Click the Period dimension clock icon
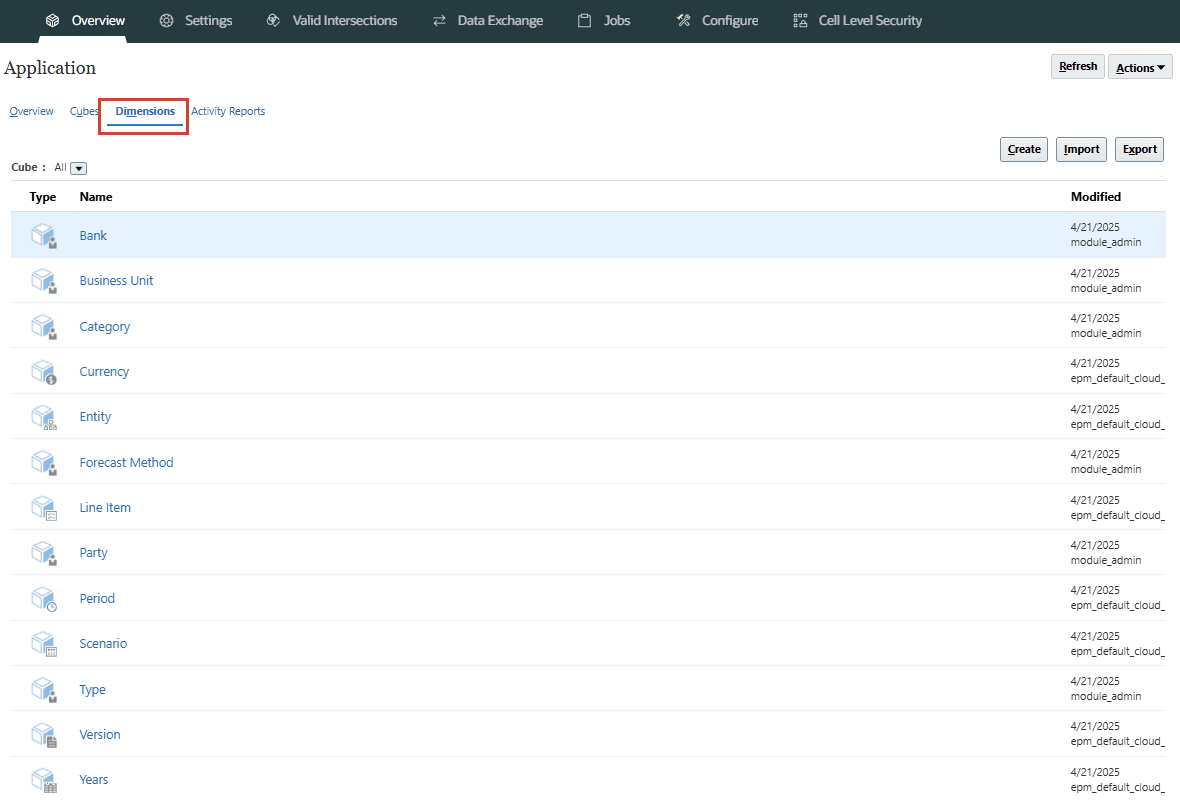1180x800 pixels. [x=44, y=599]
